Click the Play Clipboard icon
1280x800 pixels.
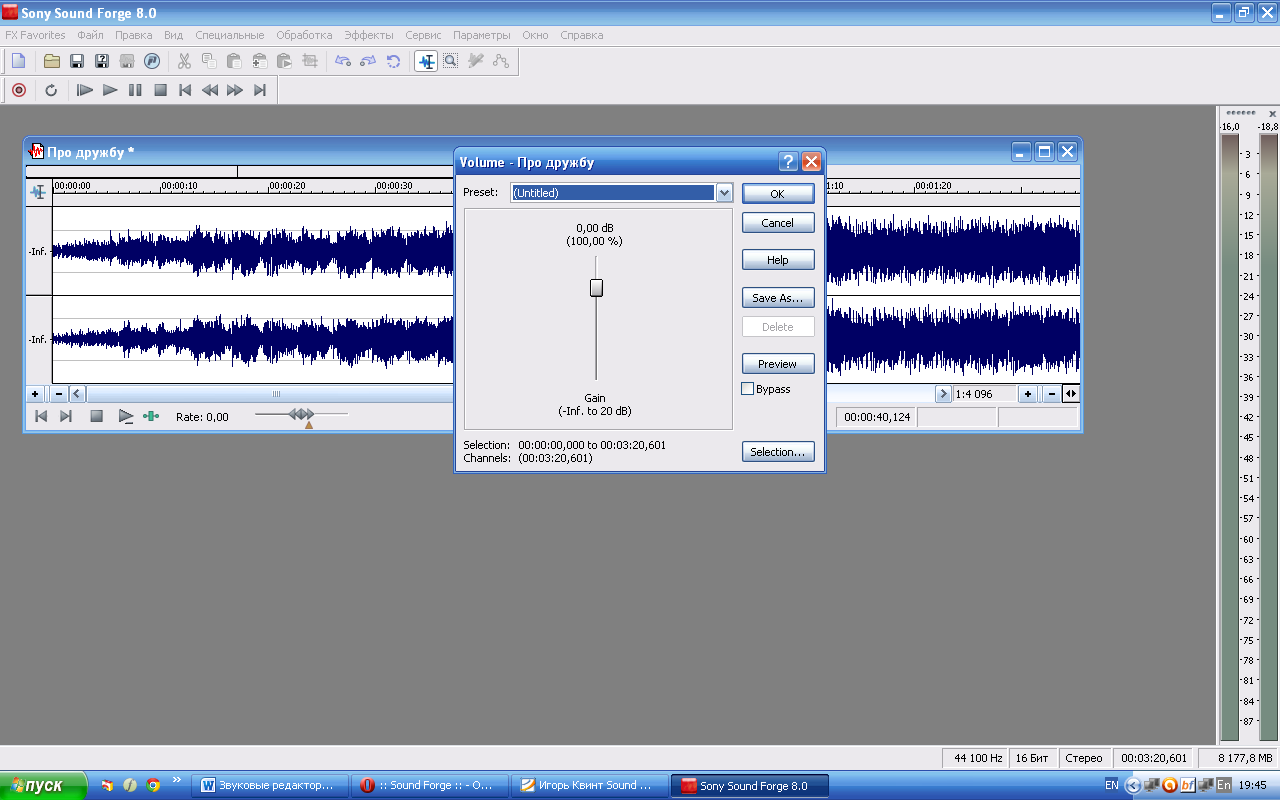coord(284,61)
